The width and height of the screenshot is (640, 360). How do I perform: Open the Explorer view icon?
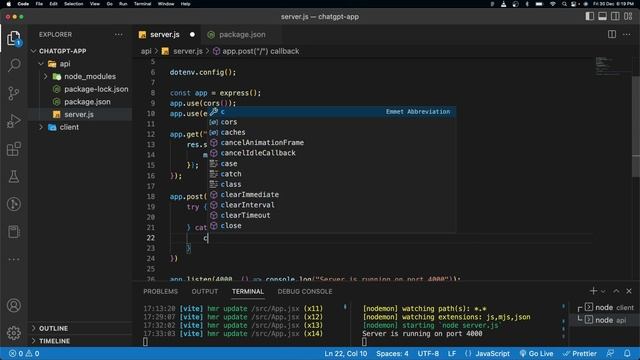[x=14, y=38]
